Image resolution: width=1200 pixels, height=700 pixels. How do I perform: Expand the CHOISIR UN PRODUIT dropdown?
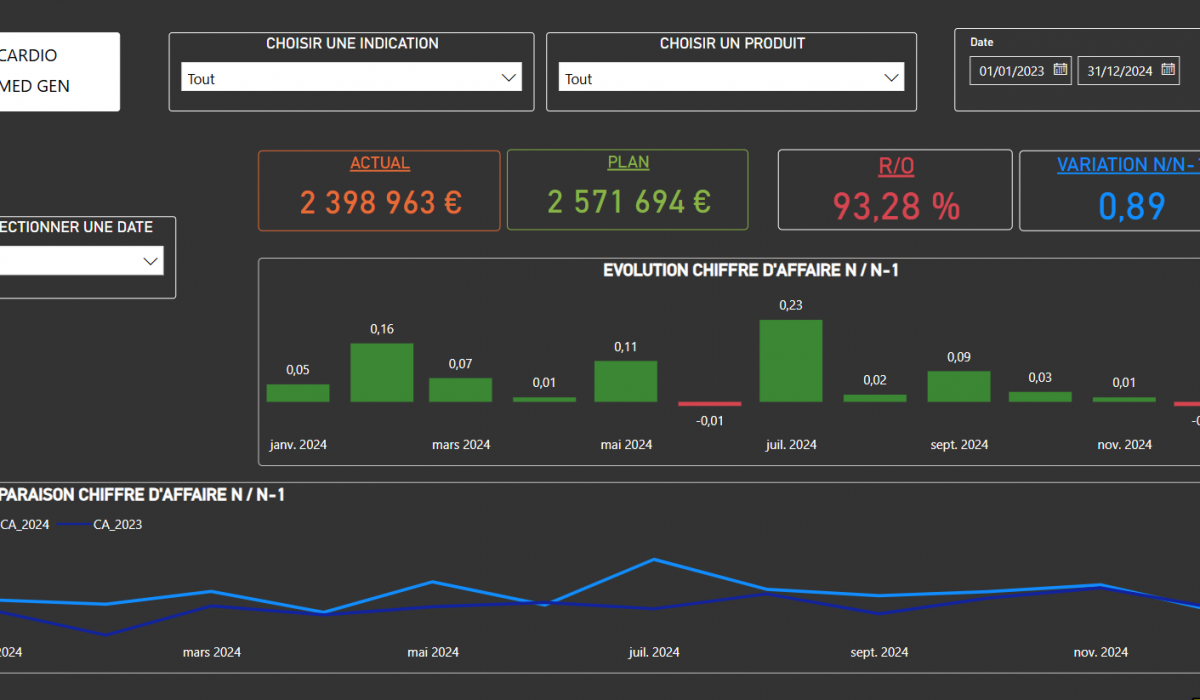pyautogui.click(x=891, y=78)
